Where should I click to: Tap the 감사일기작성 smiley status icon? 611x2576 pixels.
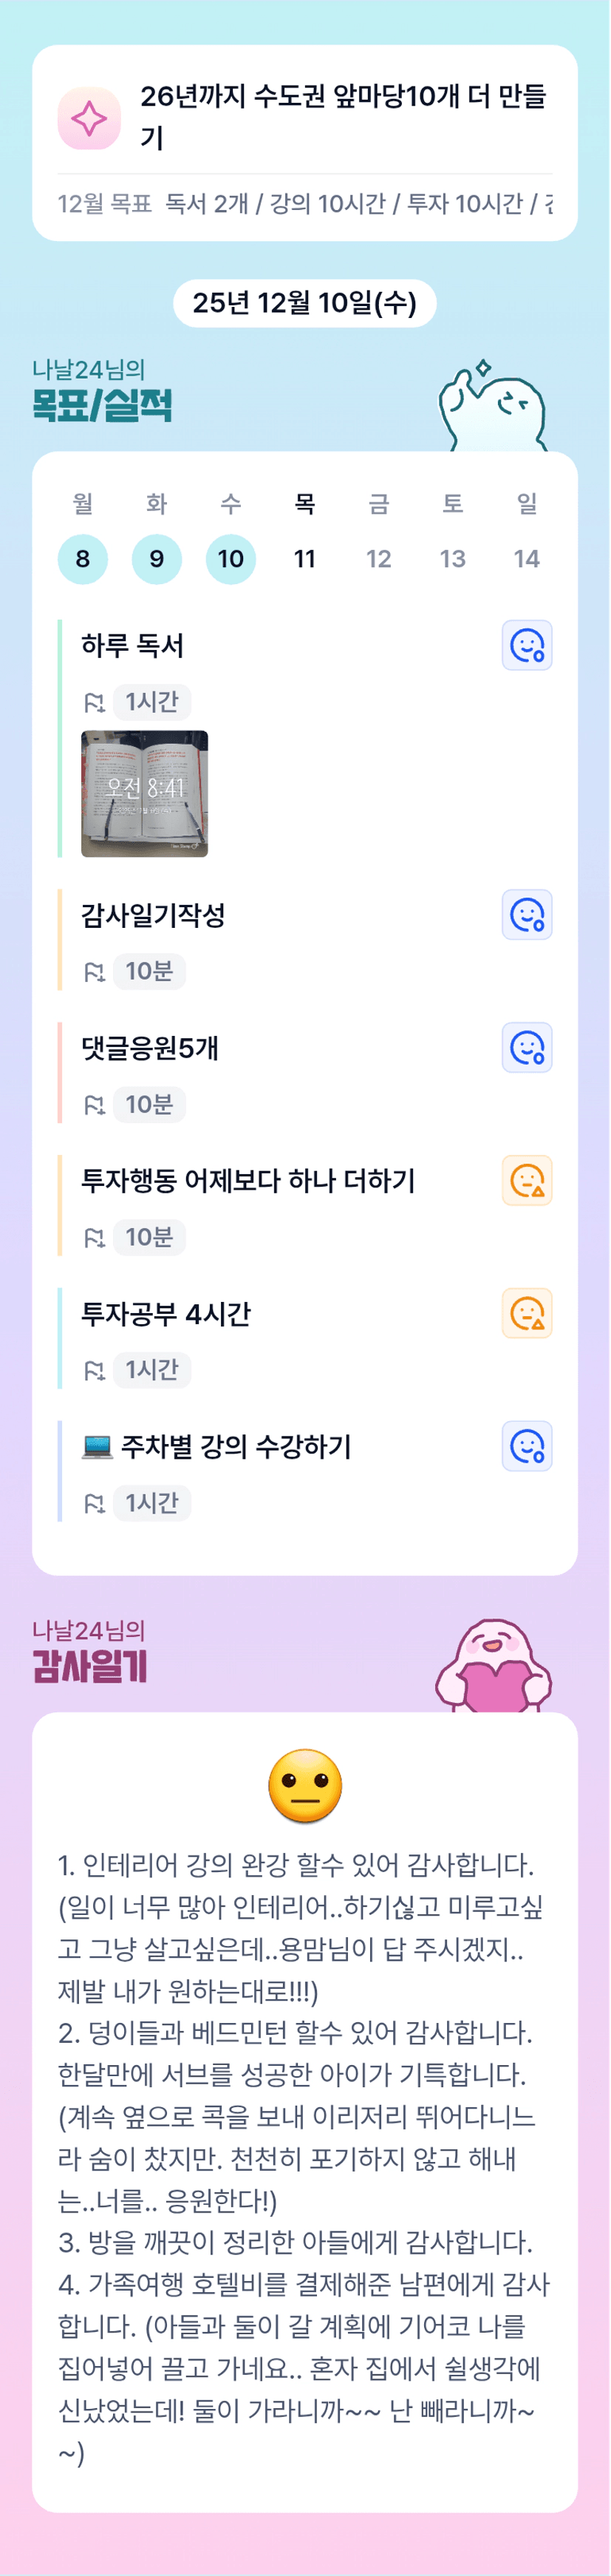click(526, 915)
